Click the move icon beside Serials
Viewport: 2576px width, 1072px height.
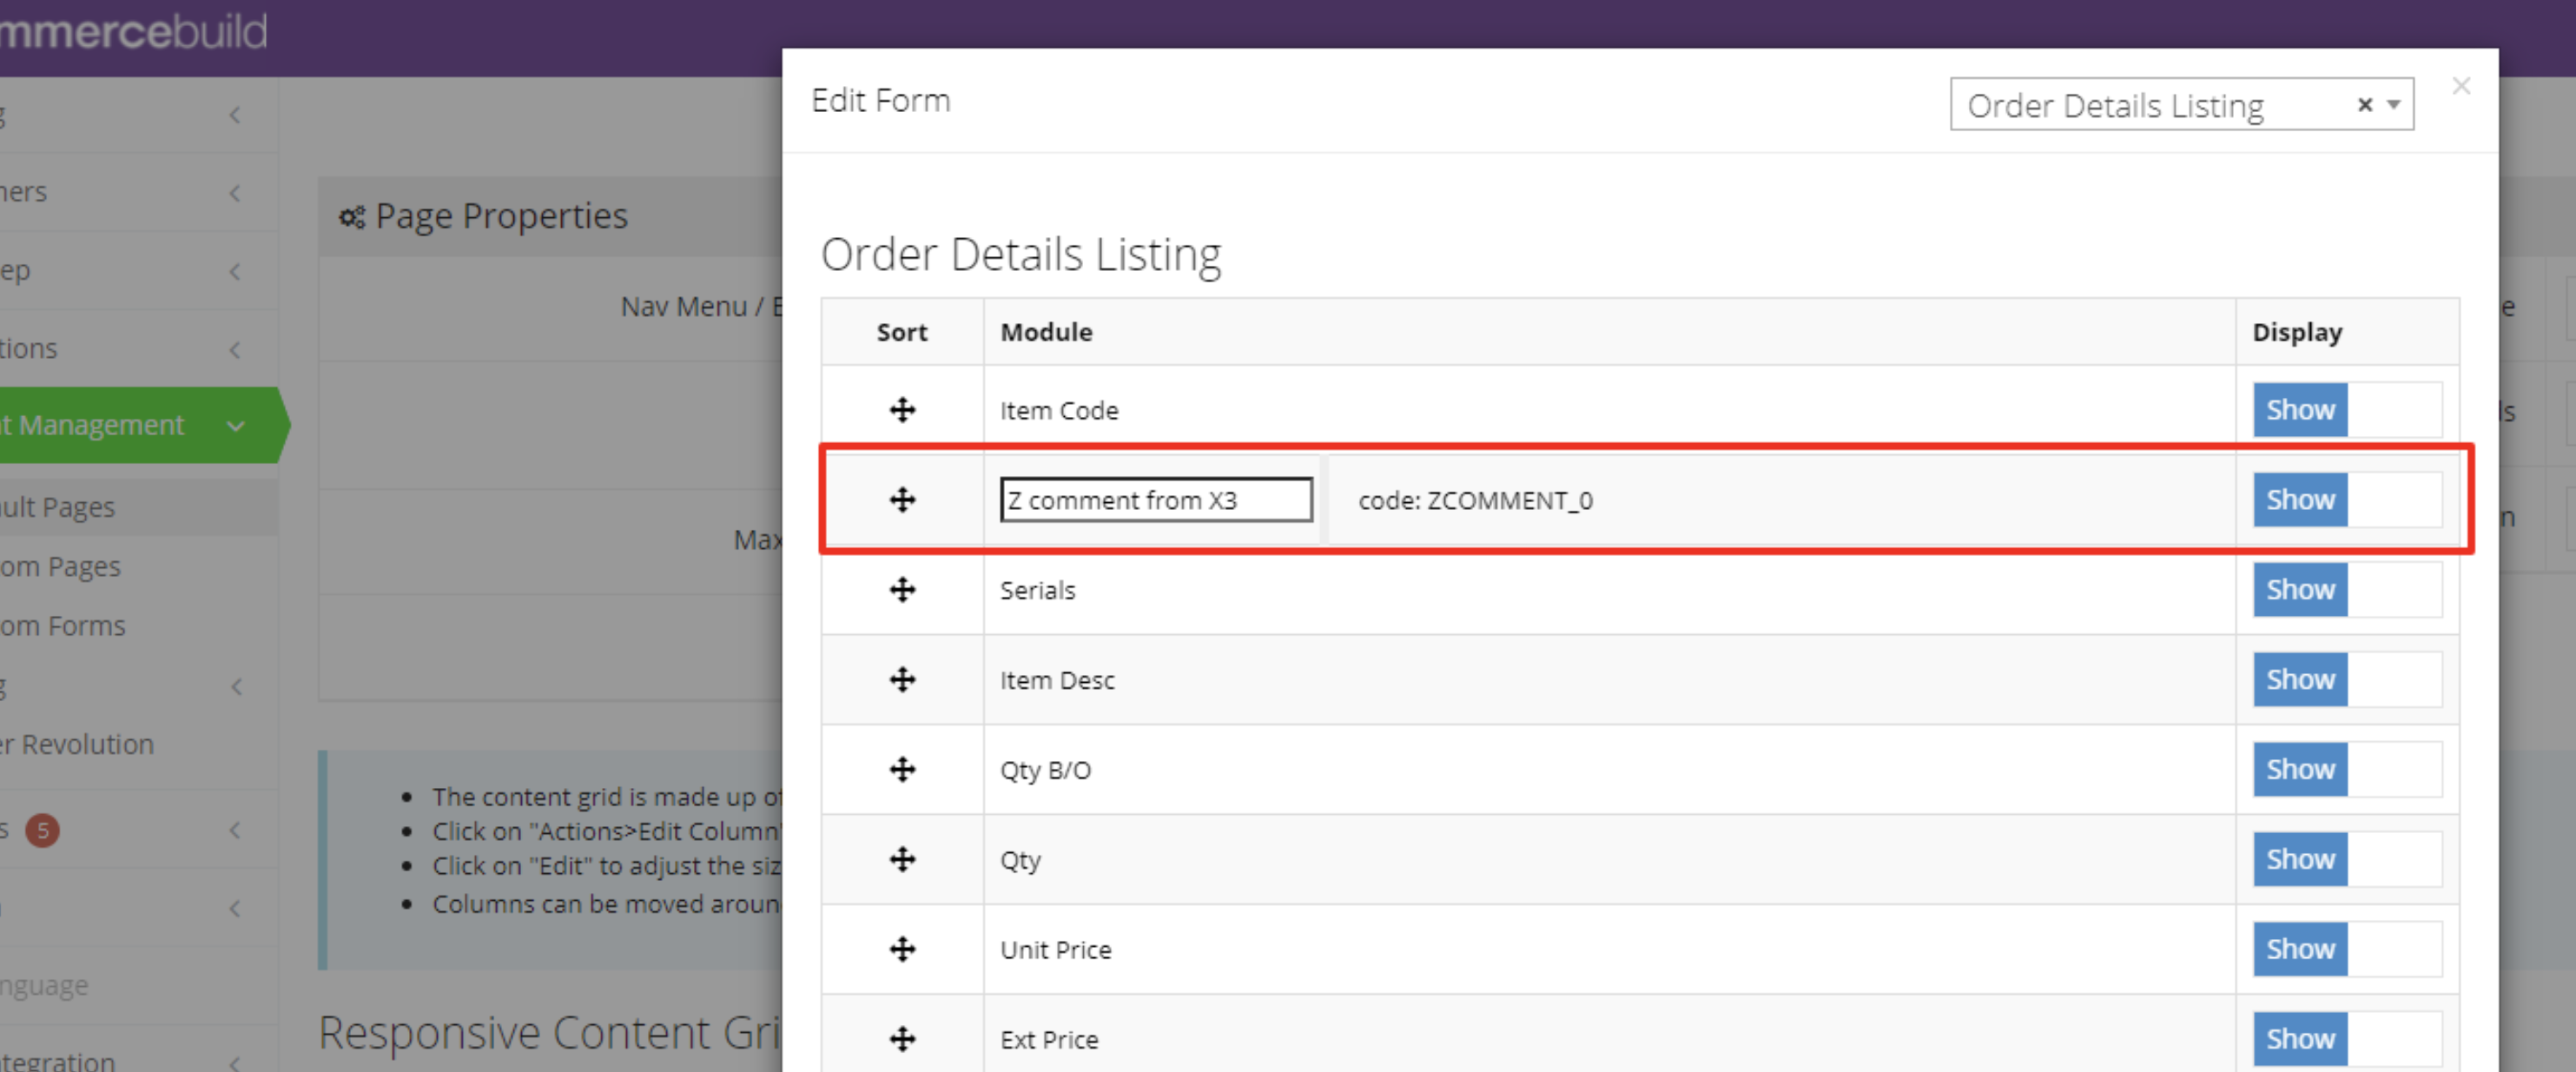(902, 590)
